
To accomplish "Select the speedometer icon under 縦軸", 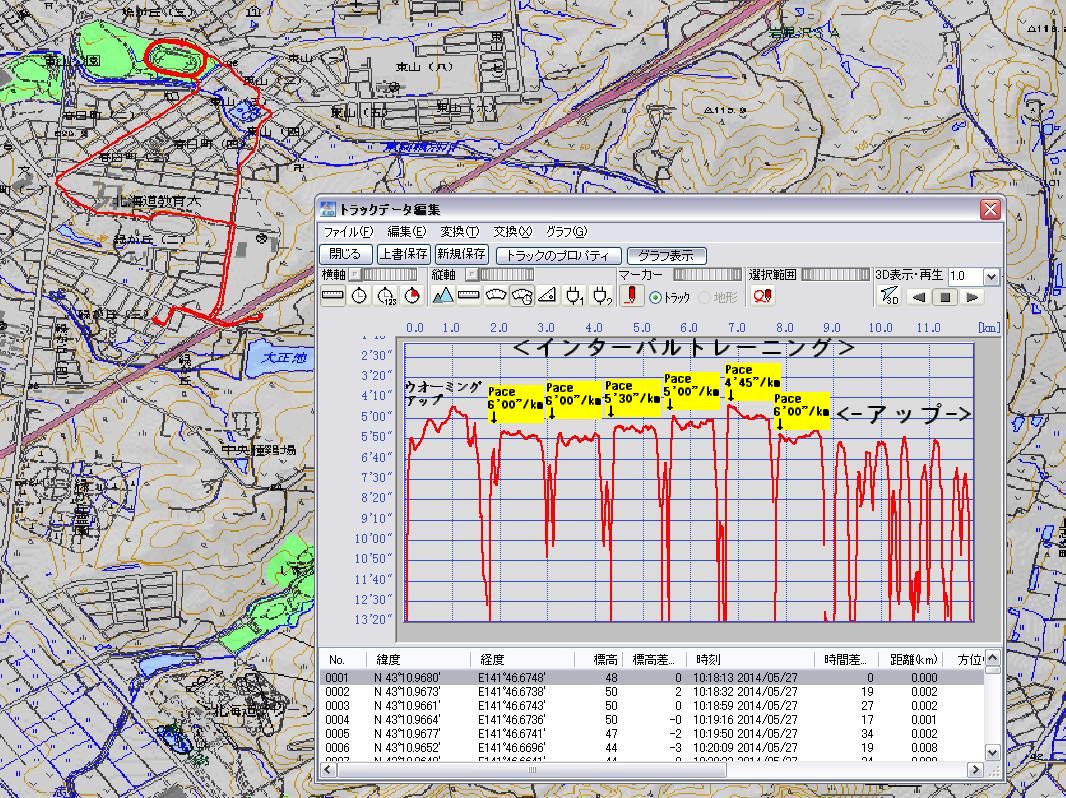I will [x=496, y=296].
